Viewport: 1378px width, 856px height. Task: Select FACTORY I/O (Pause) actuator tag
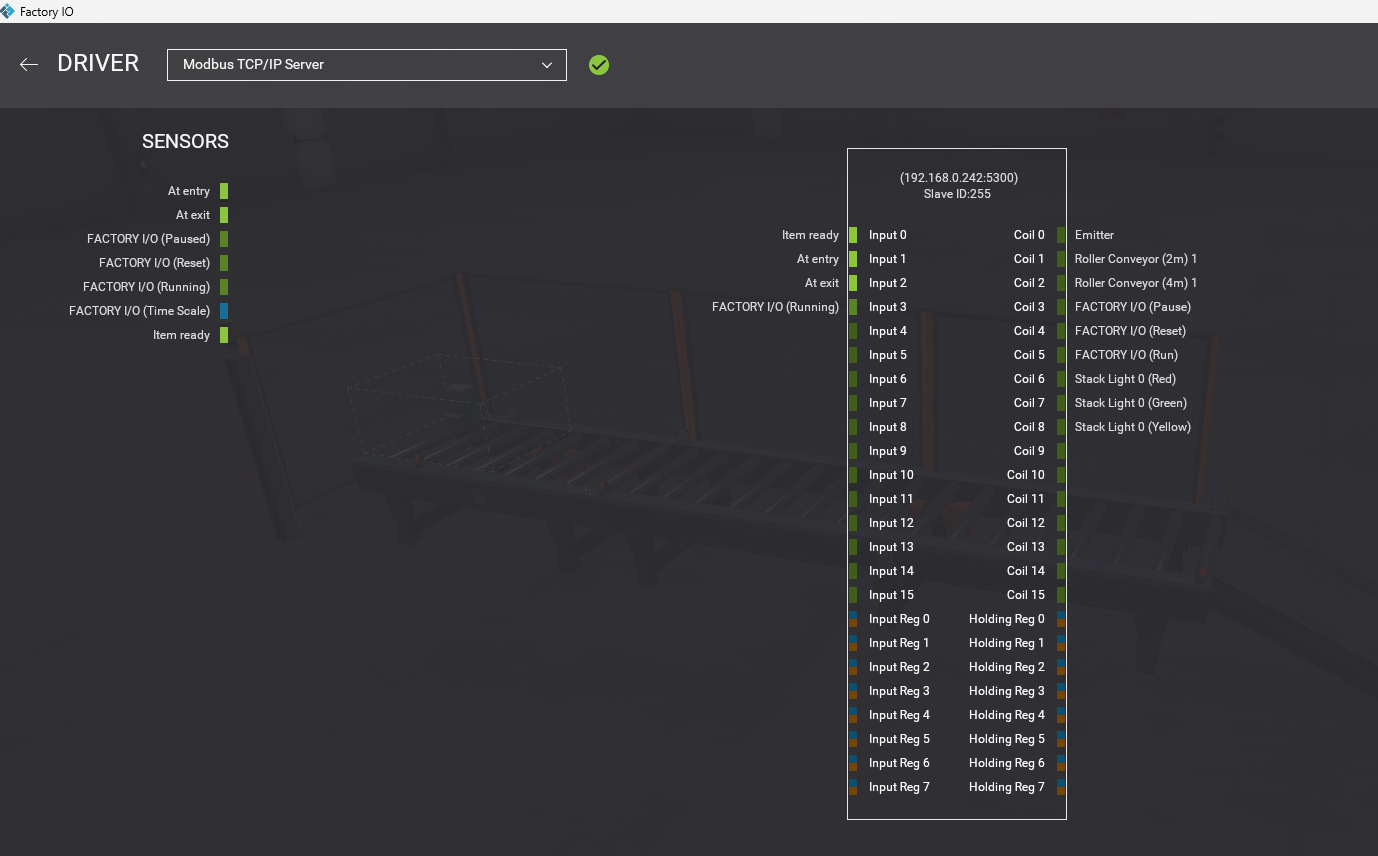coord(1133,307)
